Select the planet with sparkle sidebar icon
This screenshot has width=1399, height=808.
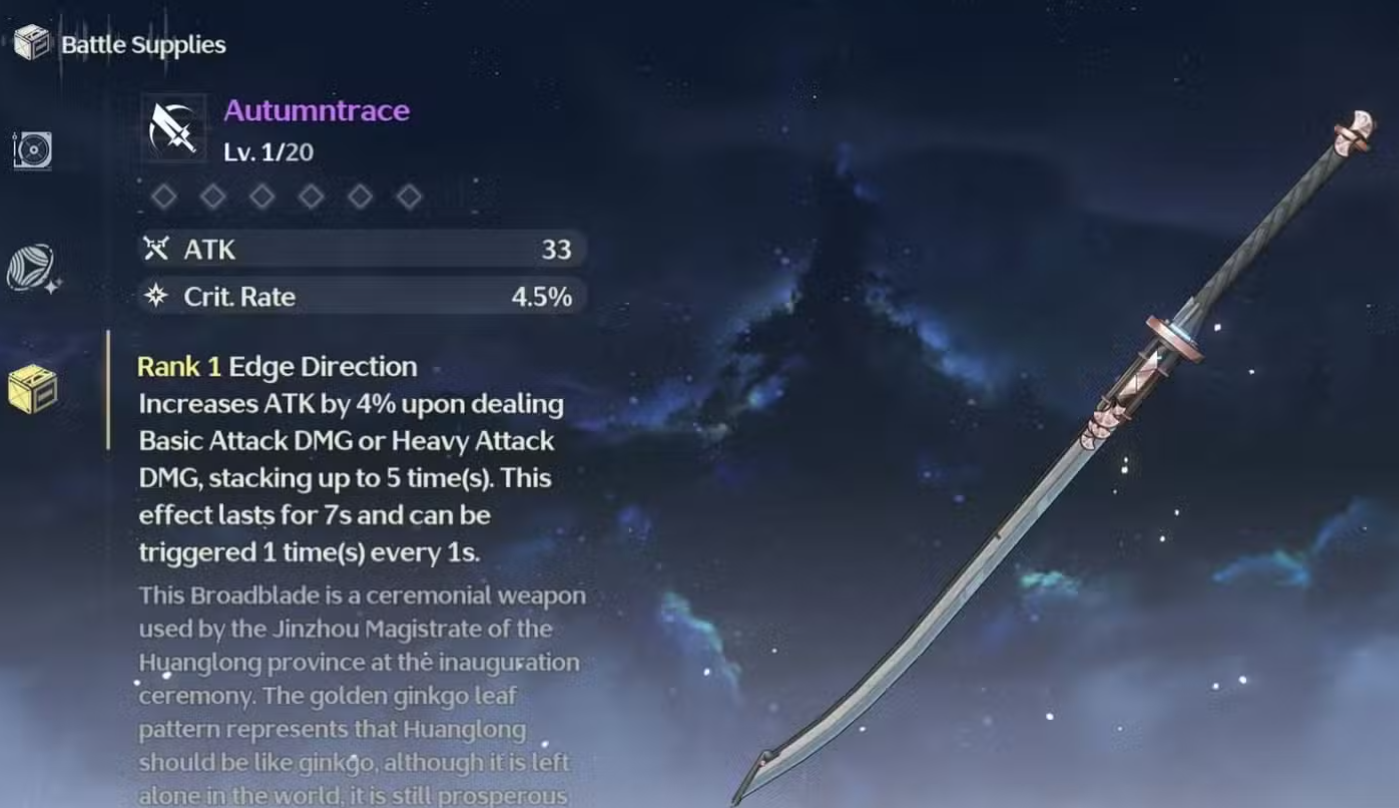tap(33, 268)
